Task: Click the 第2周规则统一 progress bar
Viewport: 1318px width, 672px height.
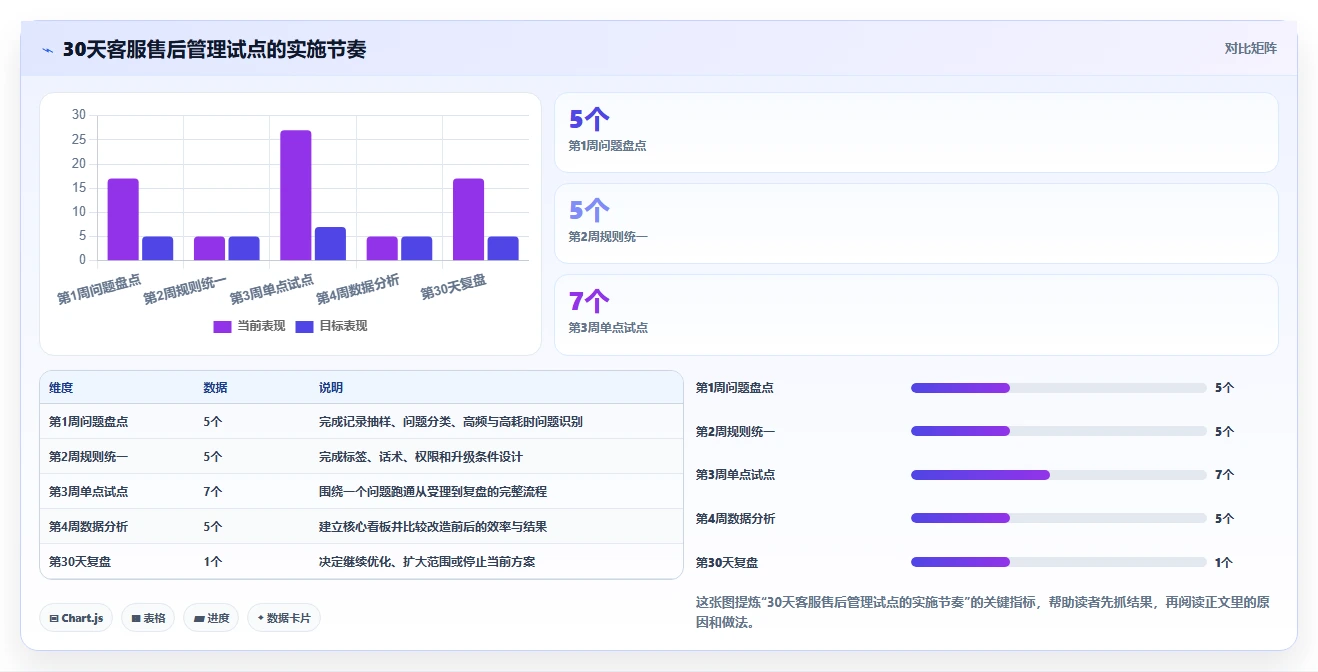Action: (x=1059, y=431)
